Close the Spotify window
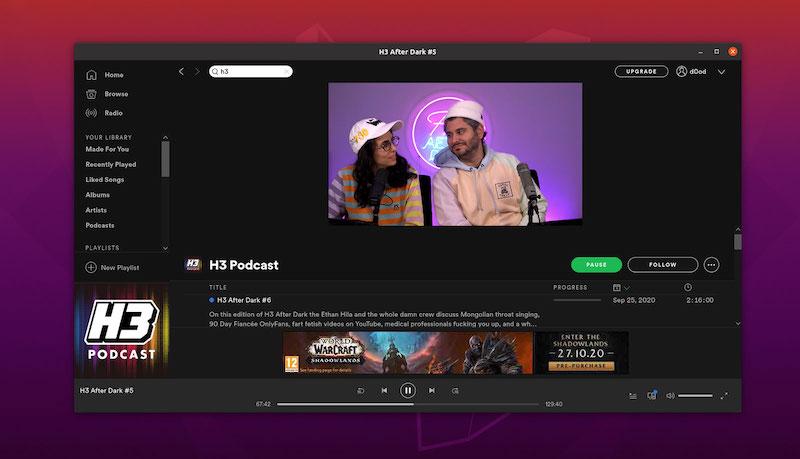This screenshot has width=800, height=459. pyautogui.click(x=733, y=52)
